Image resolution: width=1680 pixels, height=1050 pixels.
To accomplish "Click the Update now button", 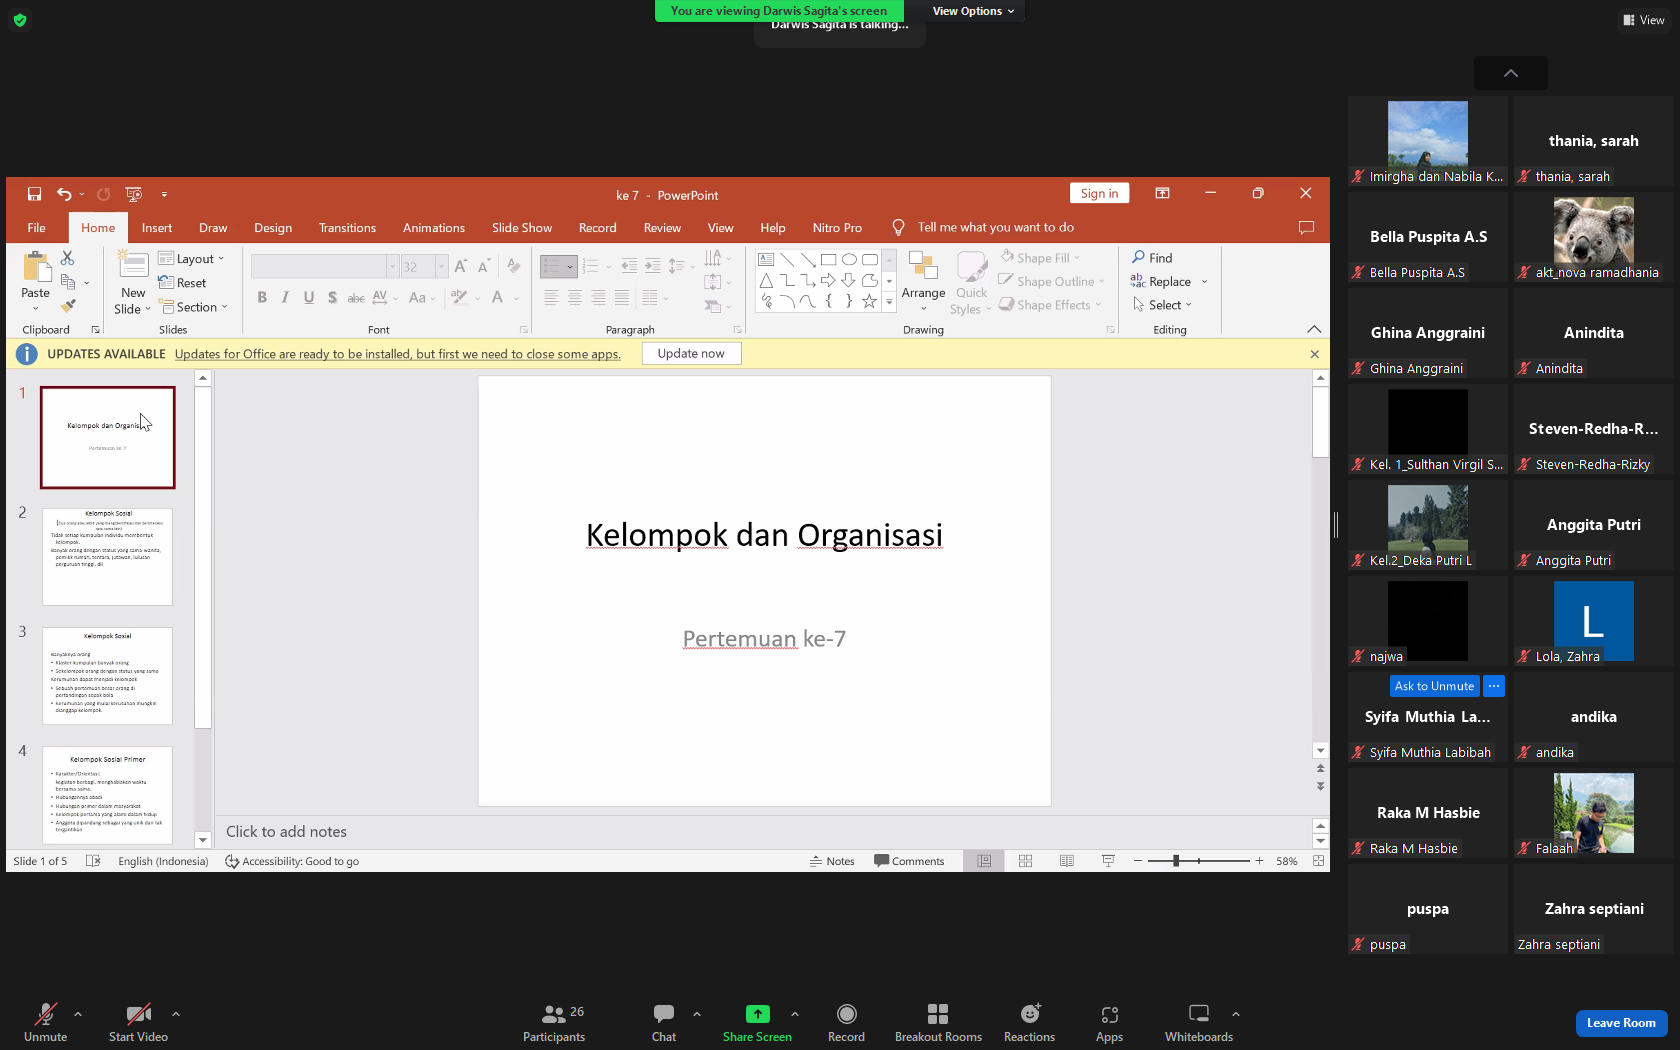I will (691, 353).
